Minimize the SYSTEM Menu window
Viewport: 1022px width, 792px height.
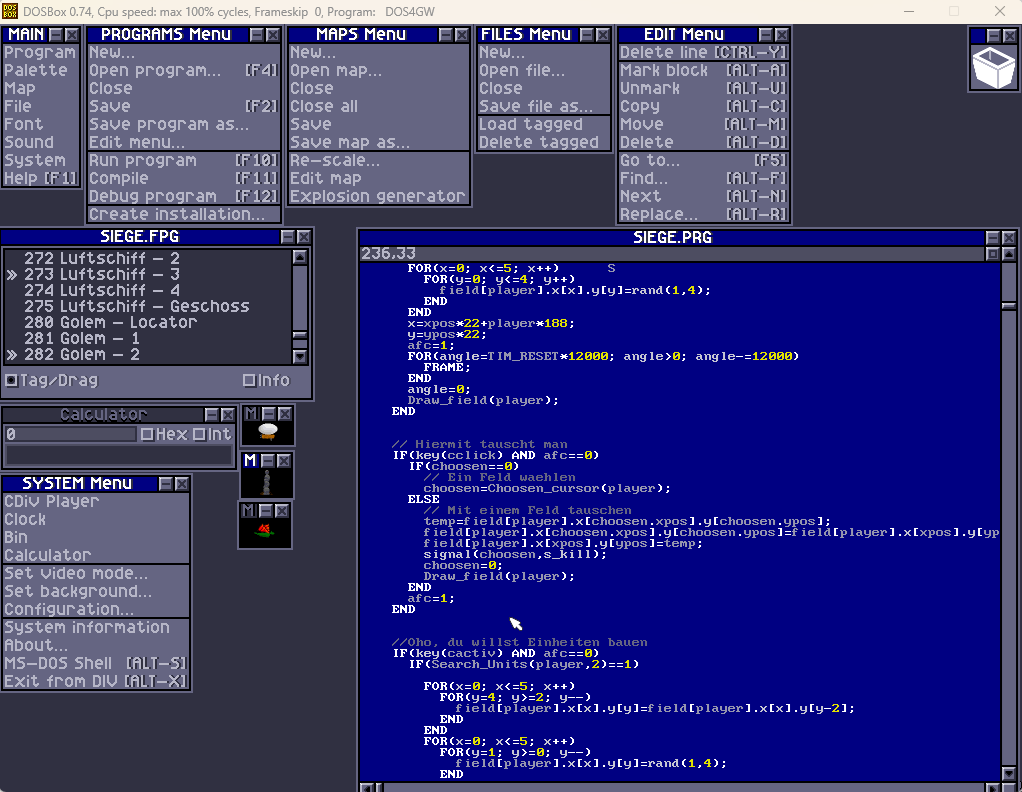click(166, 484)
